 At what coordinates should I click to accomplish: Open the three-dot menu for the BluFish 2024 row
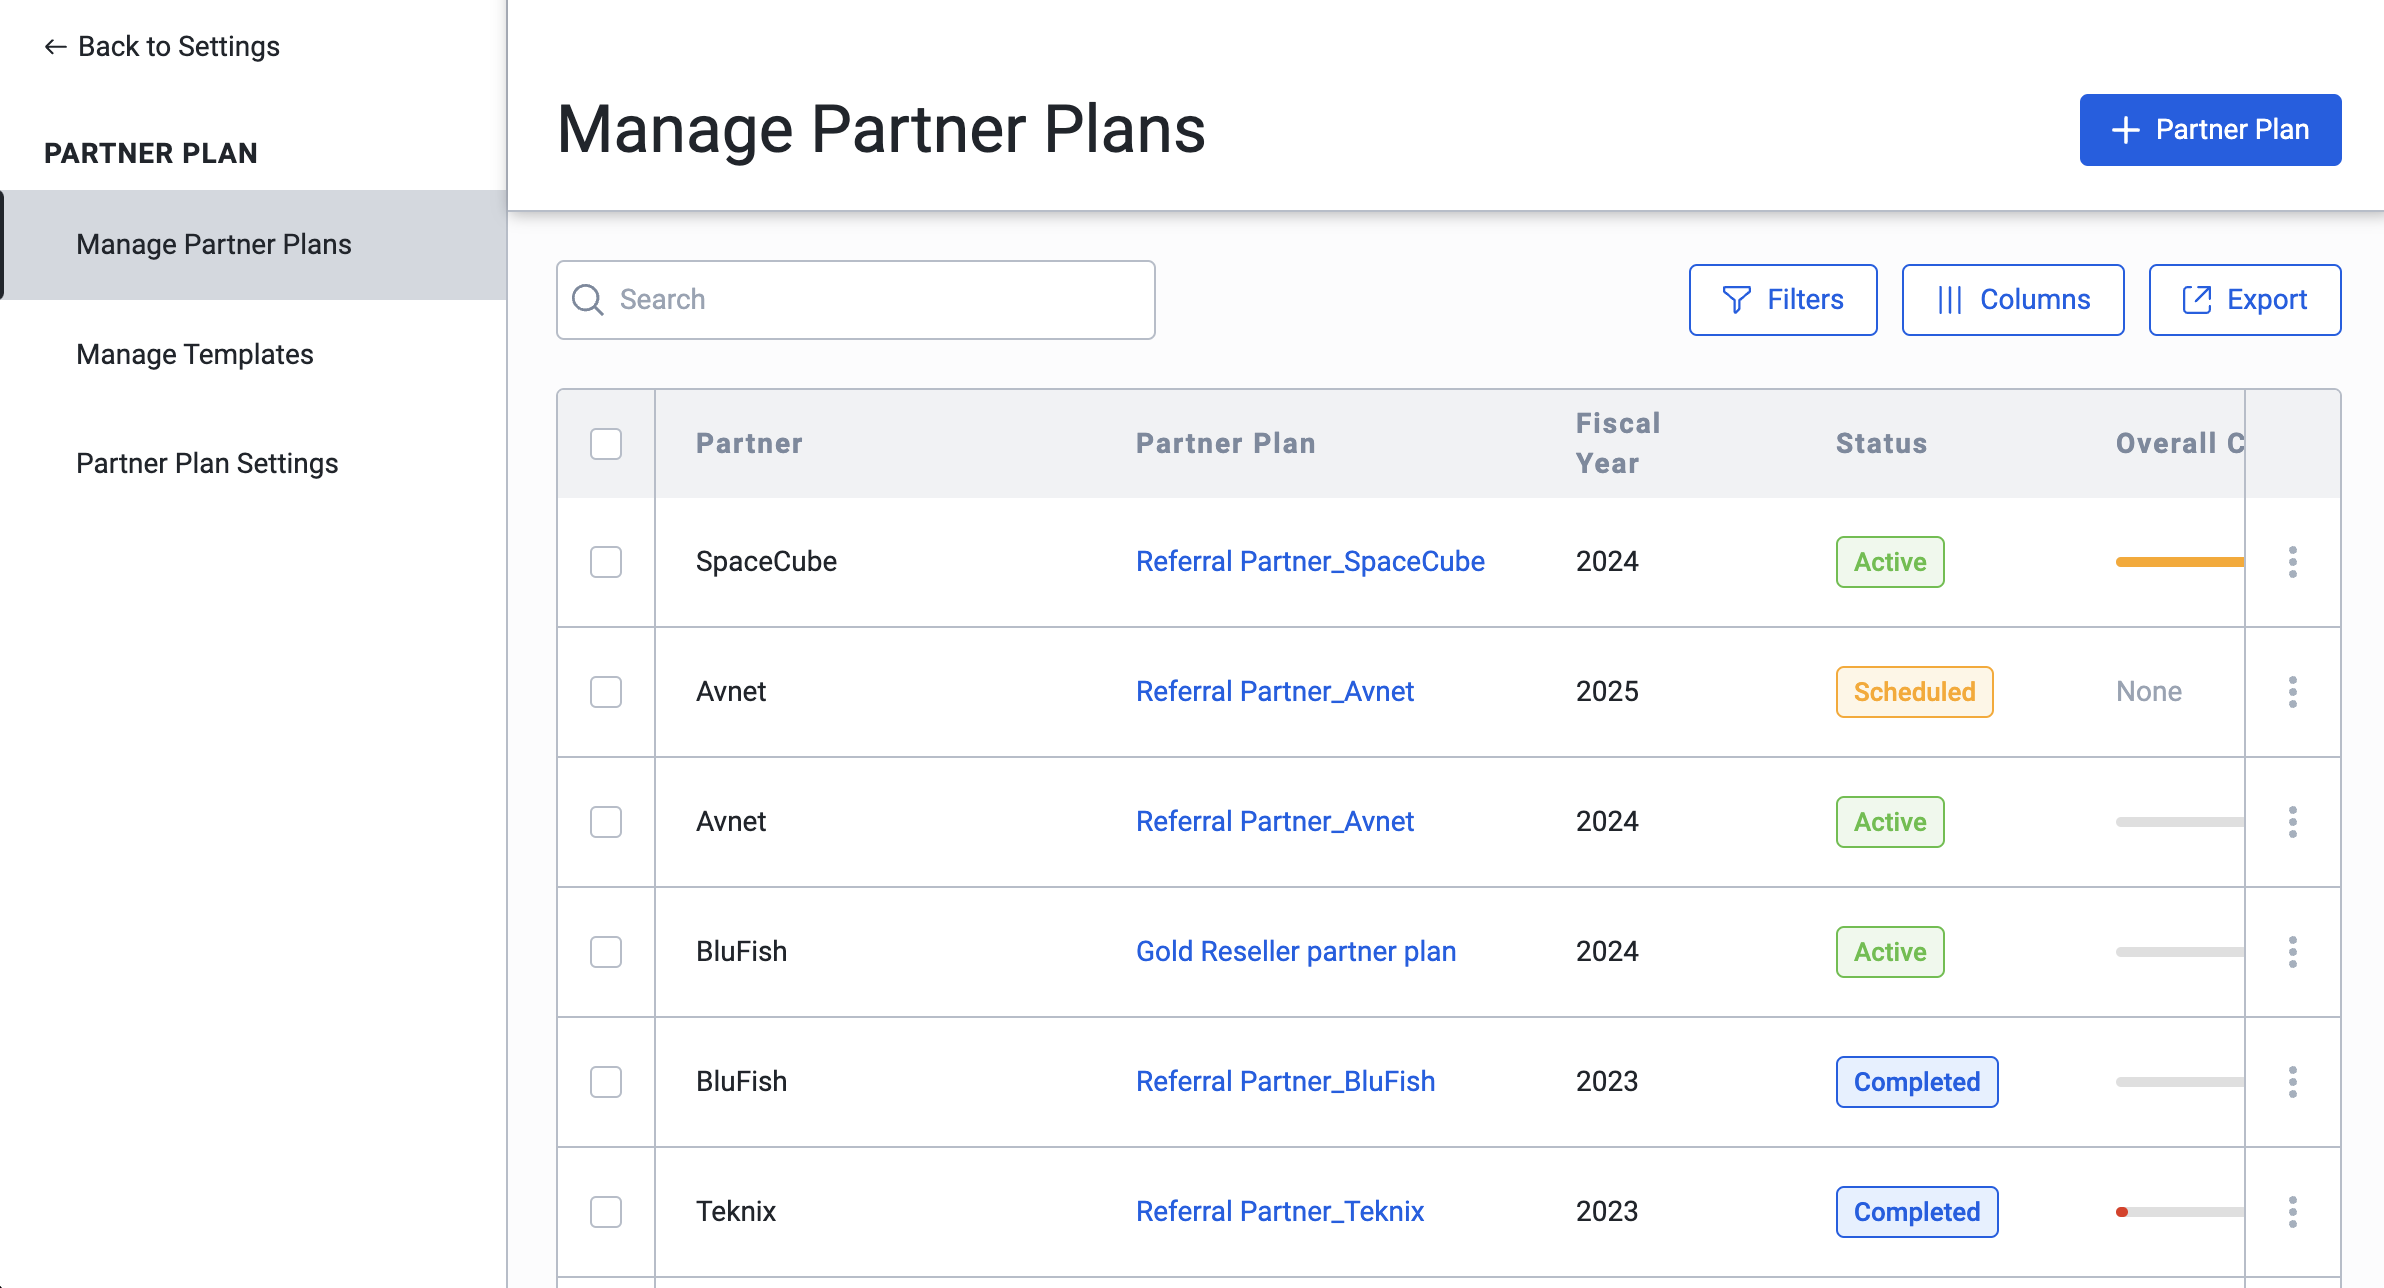click(x=2293, y=952)
